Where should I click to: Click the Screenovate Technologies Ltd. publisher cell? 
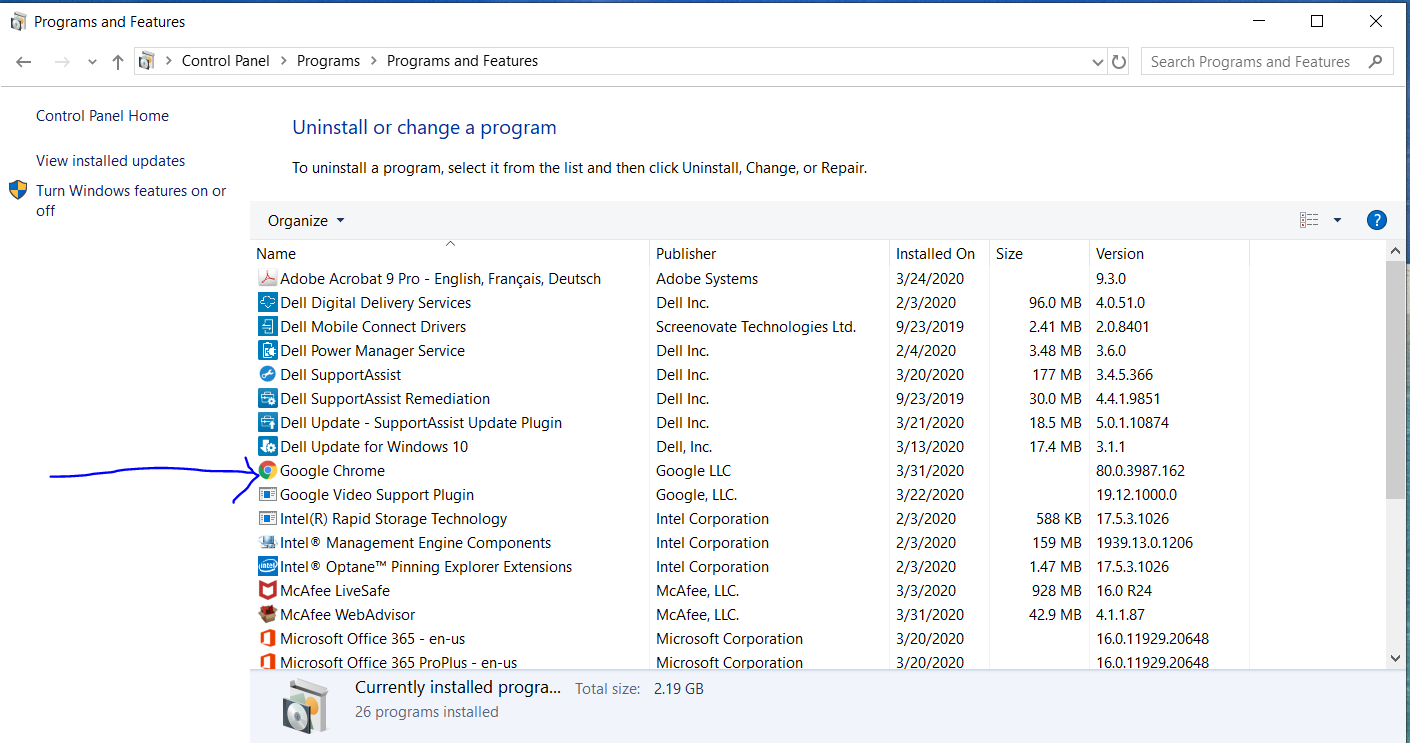click(756, 327)
